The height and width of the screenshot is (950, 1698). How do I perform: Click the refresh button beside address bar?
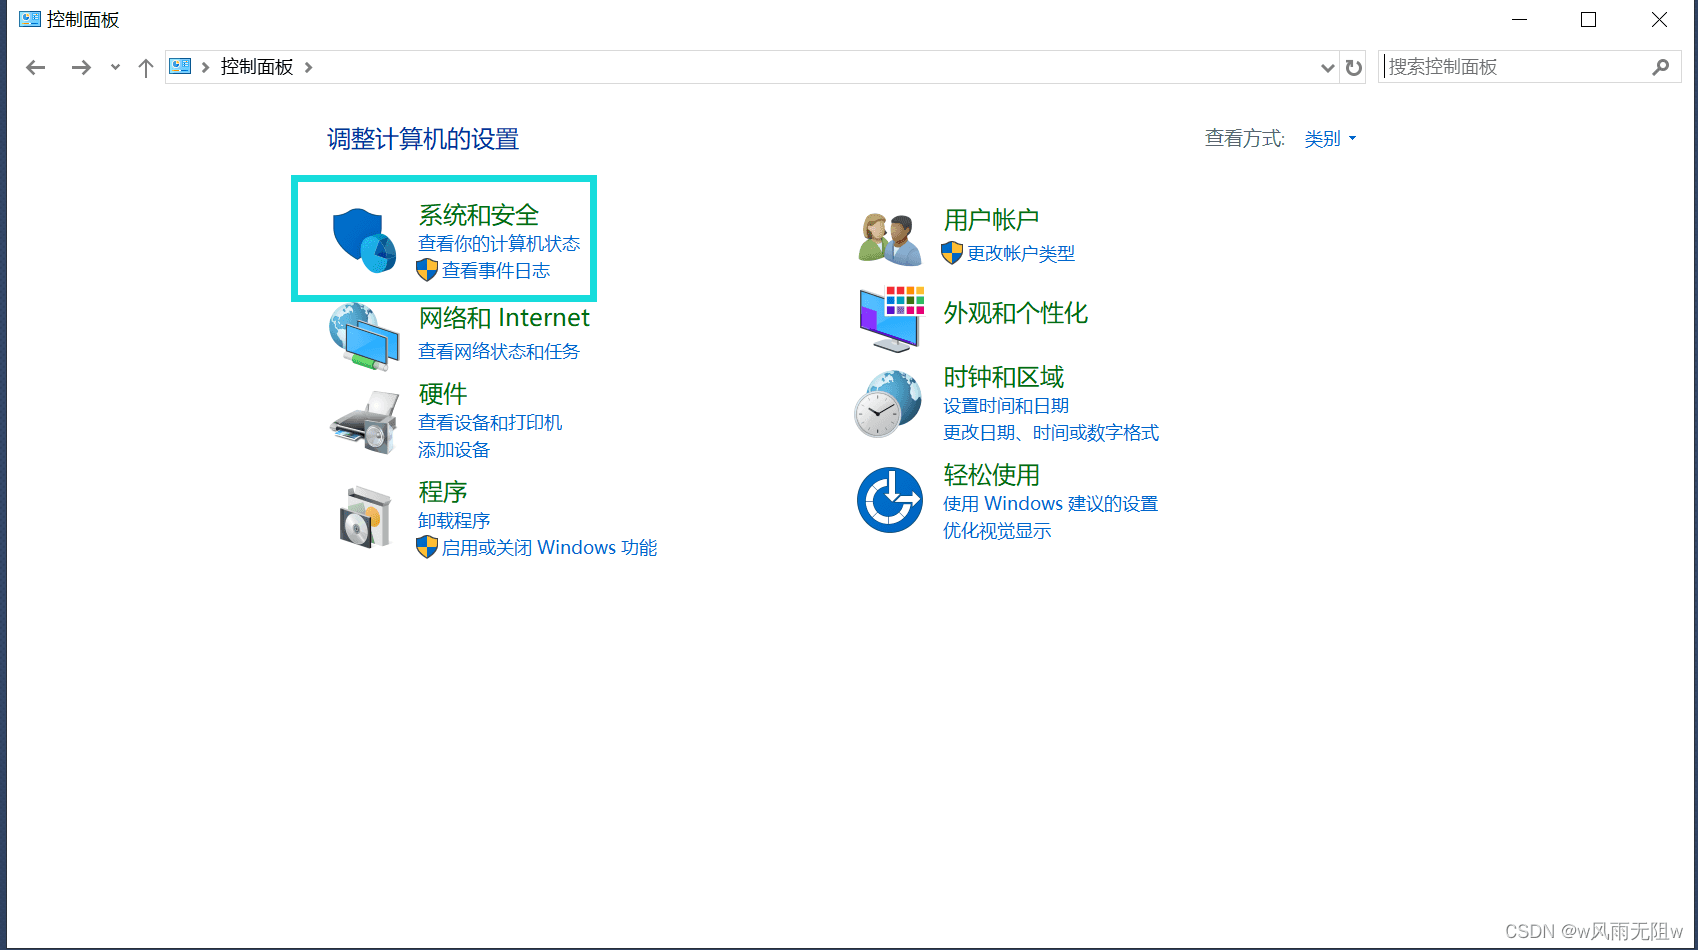[x=1353, y=67]
